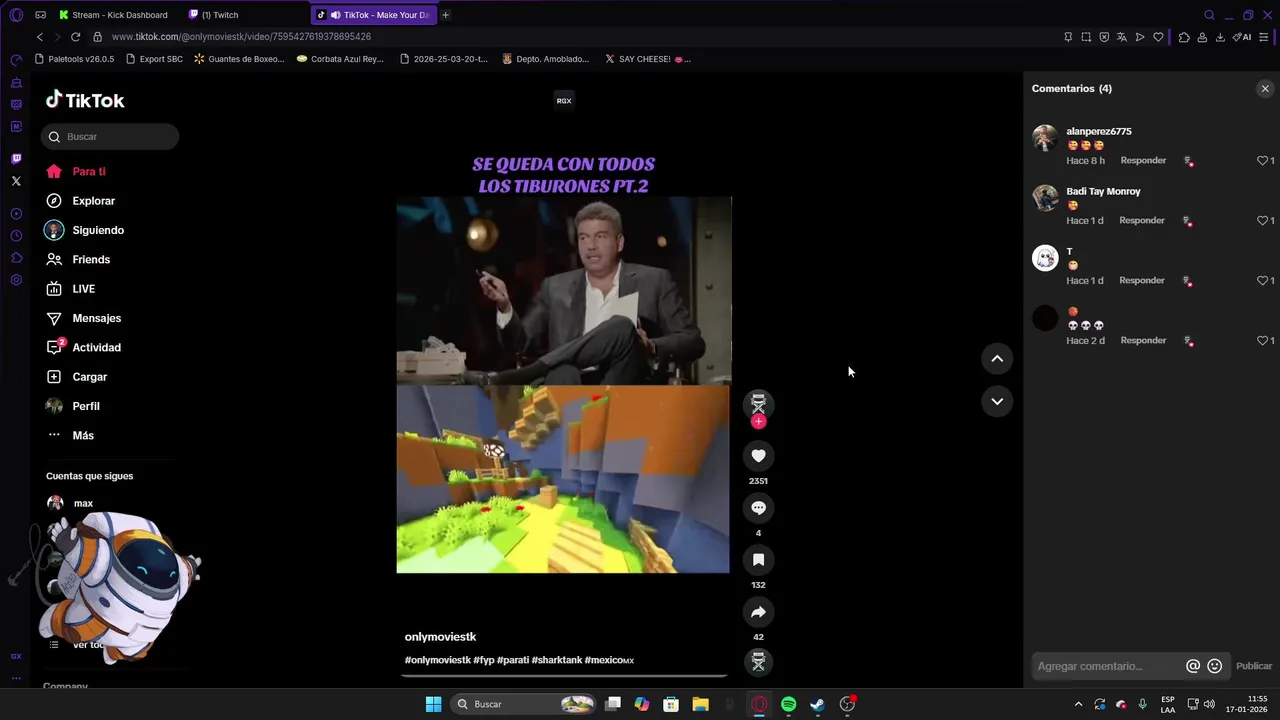
Task: Reload the page
Action: pos(75,37)
